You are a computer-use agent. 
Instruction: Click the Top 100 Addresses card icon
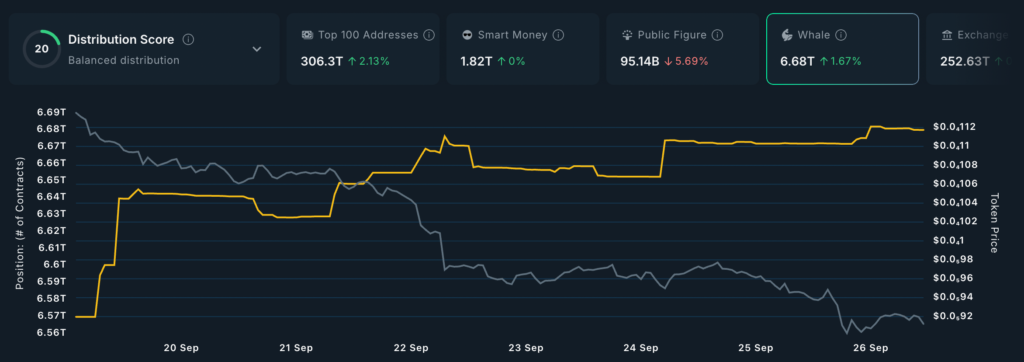[x=306, y=35]
